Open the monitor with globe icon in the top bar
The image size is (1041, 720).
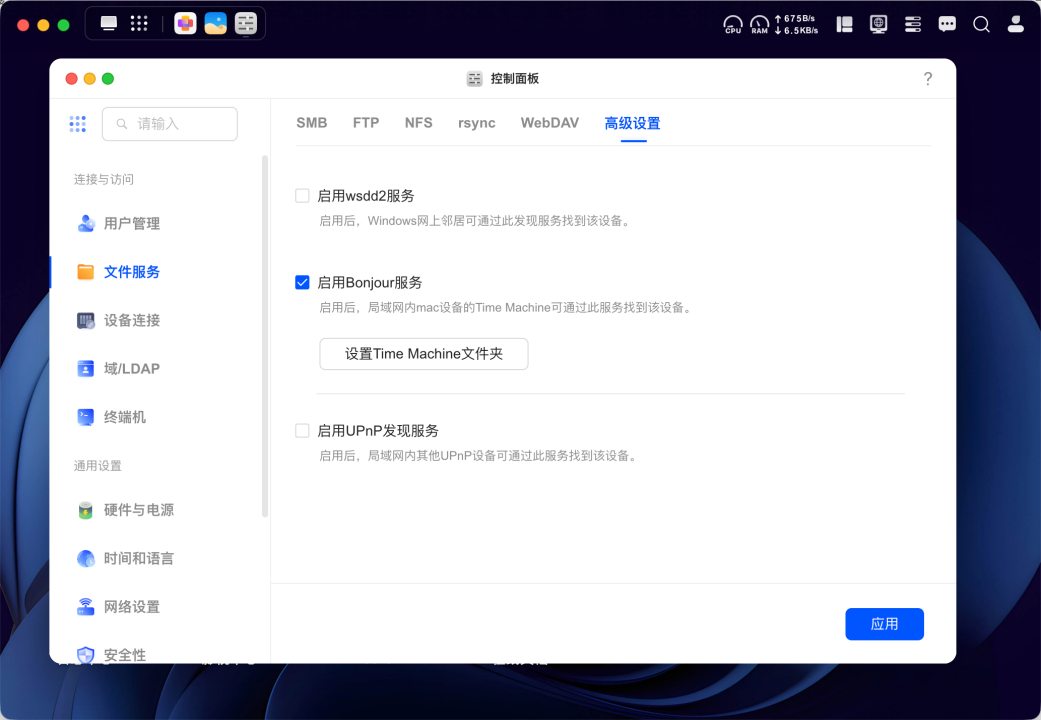[x=878, y=25]
